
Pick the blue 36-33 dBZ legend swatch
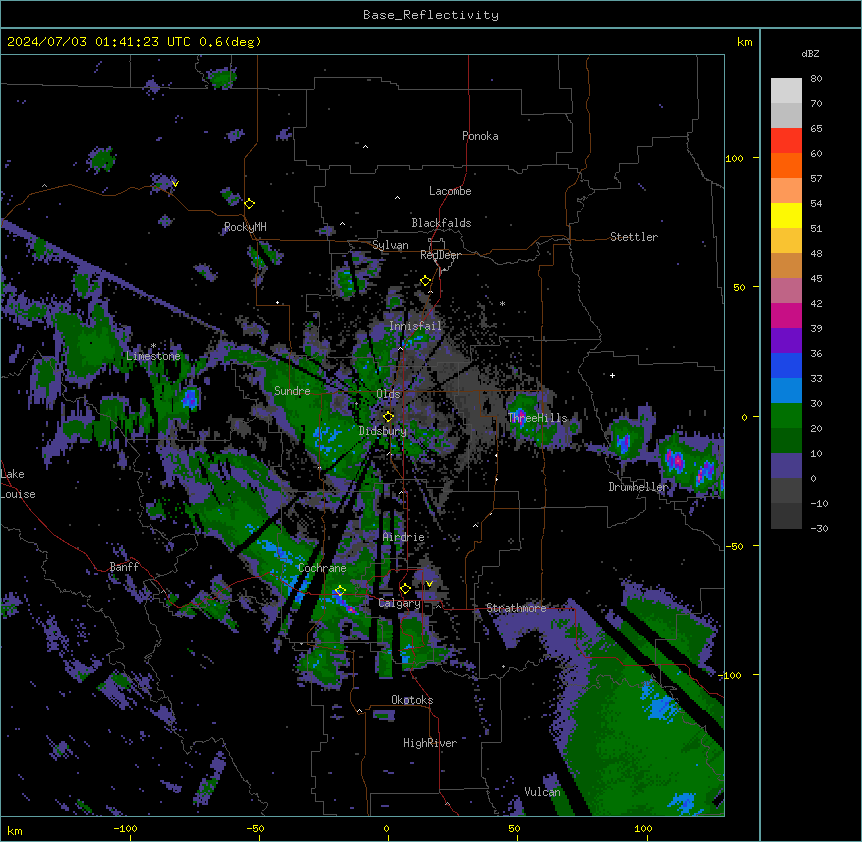pyautogui.click(x=786, y=365)
